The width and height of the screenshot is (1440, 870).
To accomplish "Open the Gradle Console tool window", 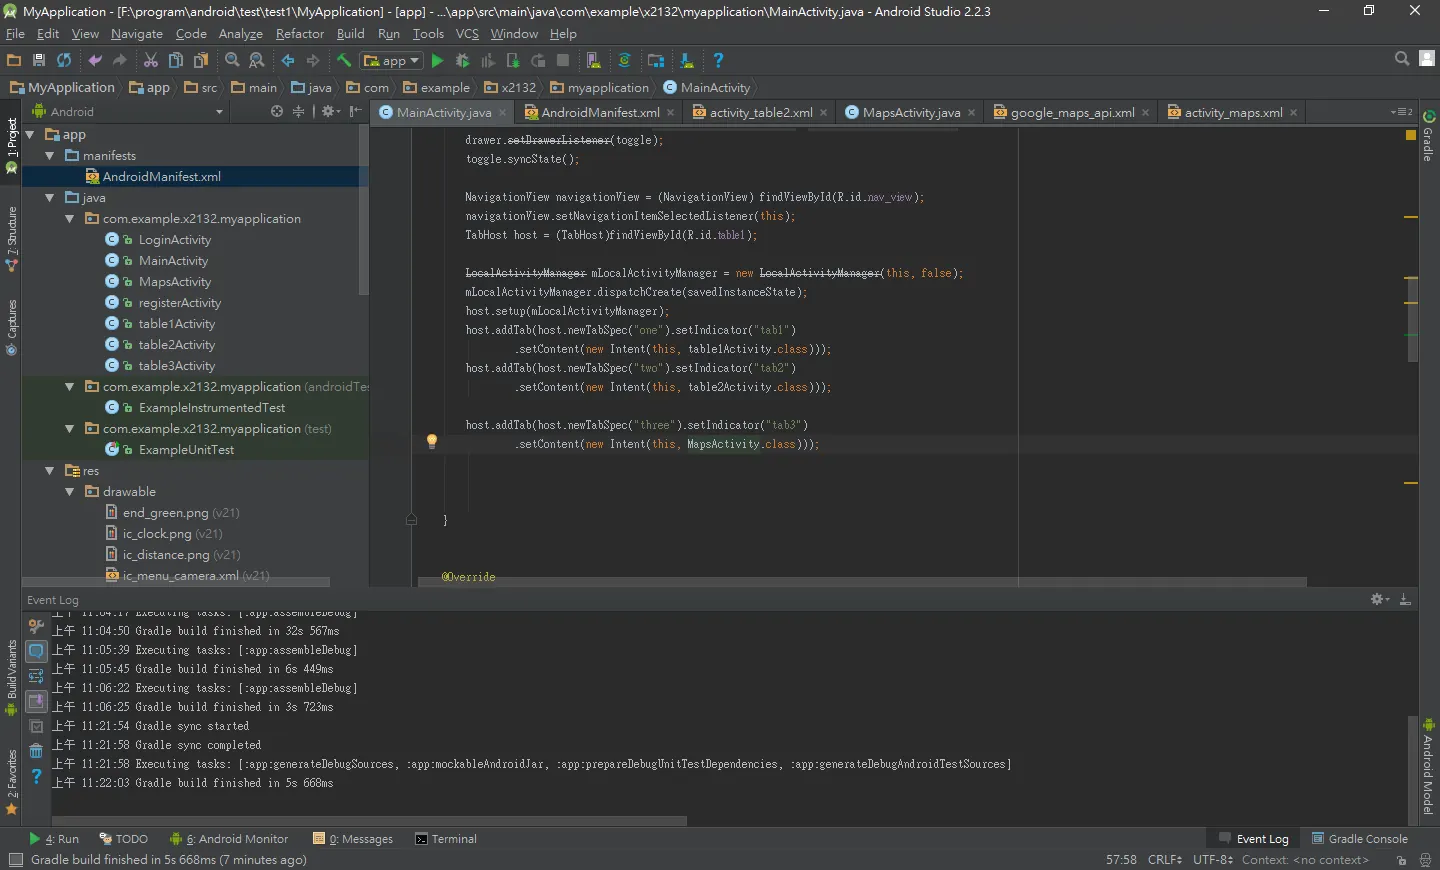I will click(x=1359, y=839).
